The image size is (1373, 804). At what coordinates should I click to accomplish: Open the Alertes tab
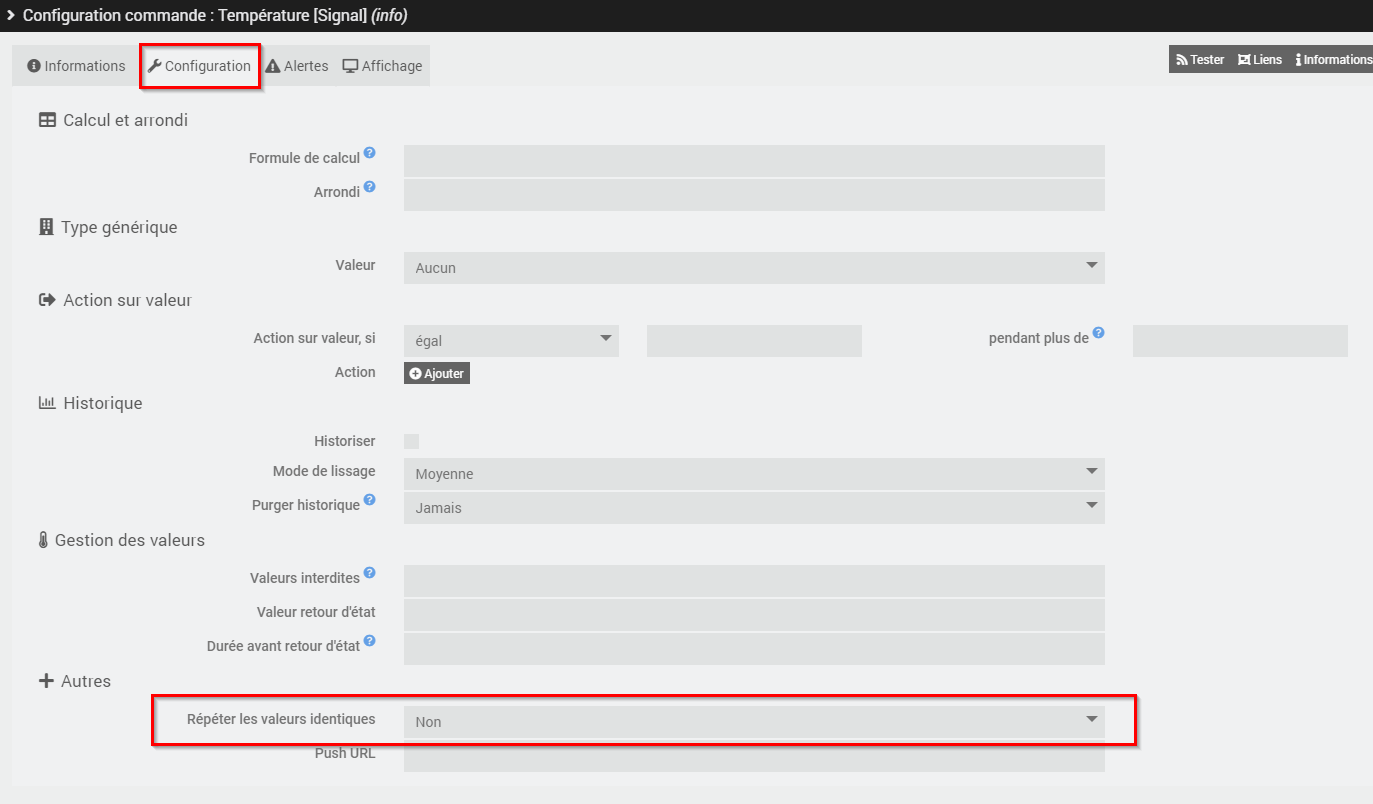coord(297,66)
